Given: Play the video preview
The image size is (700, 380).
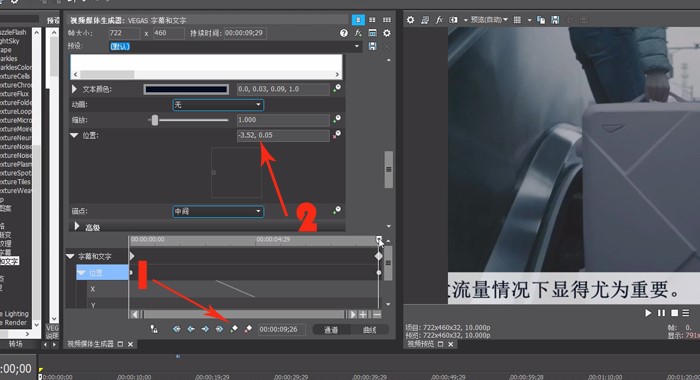Looking at the screenshot, I should 648,313.
